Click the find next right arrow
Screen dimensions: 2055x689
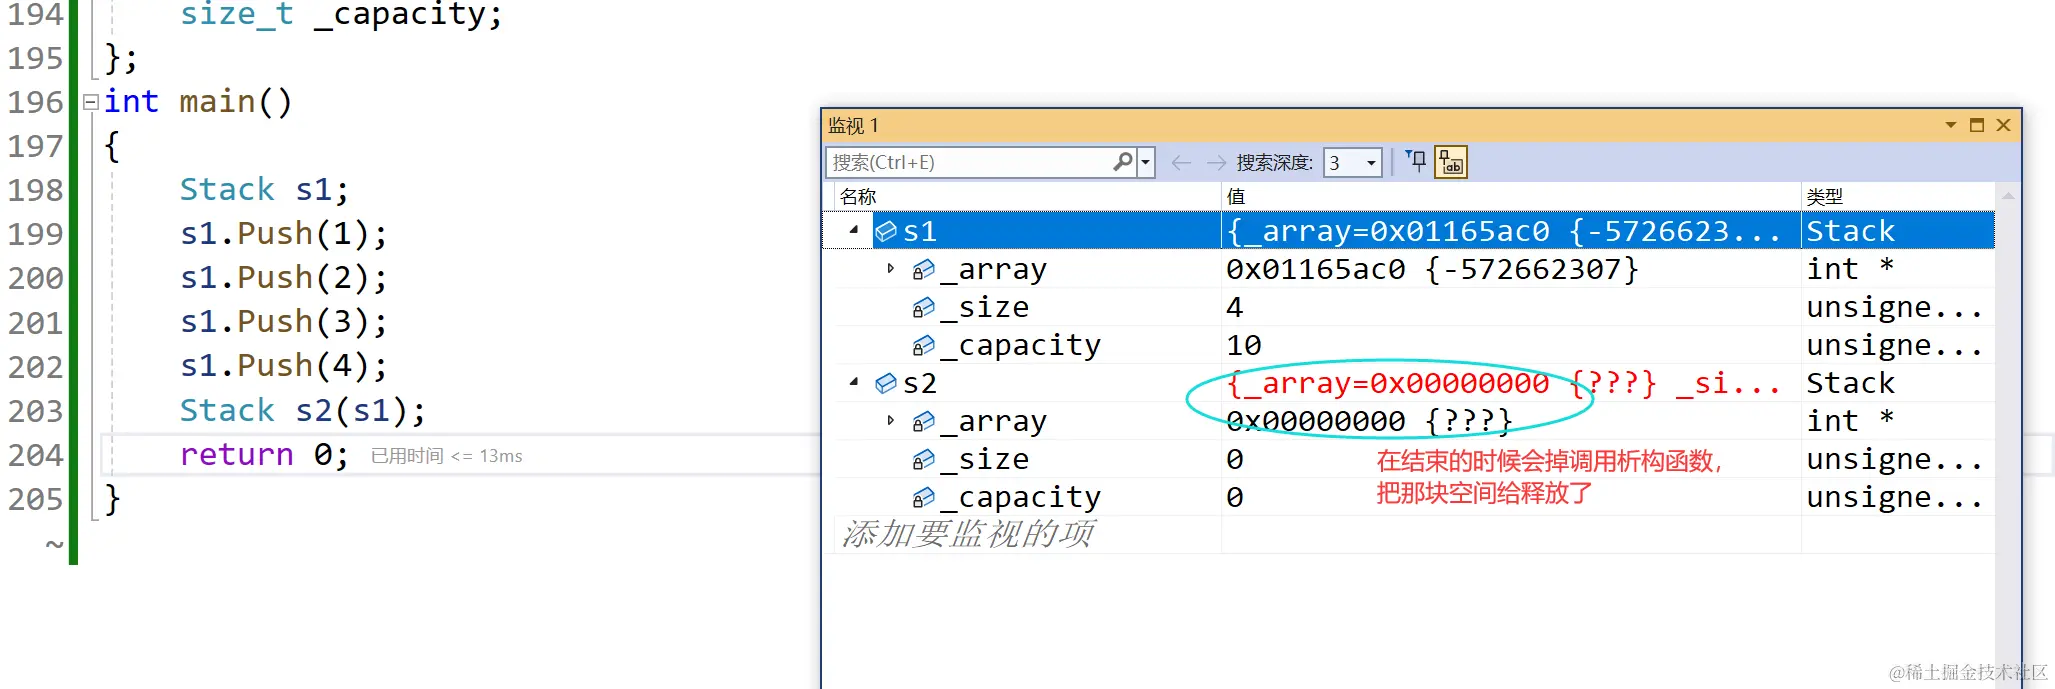pyautogui.click(x=1216, y=162)
